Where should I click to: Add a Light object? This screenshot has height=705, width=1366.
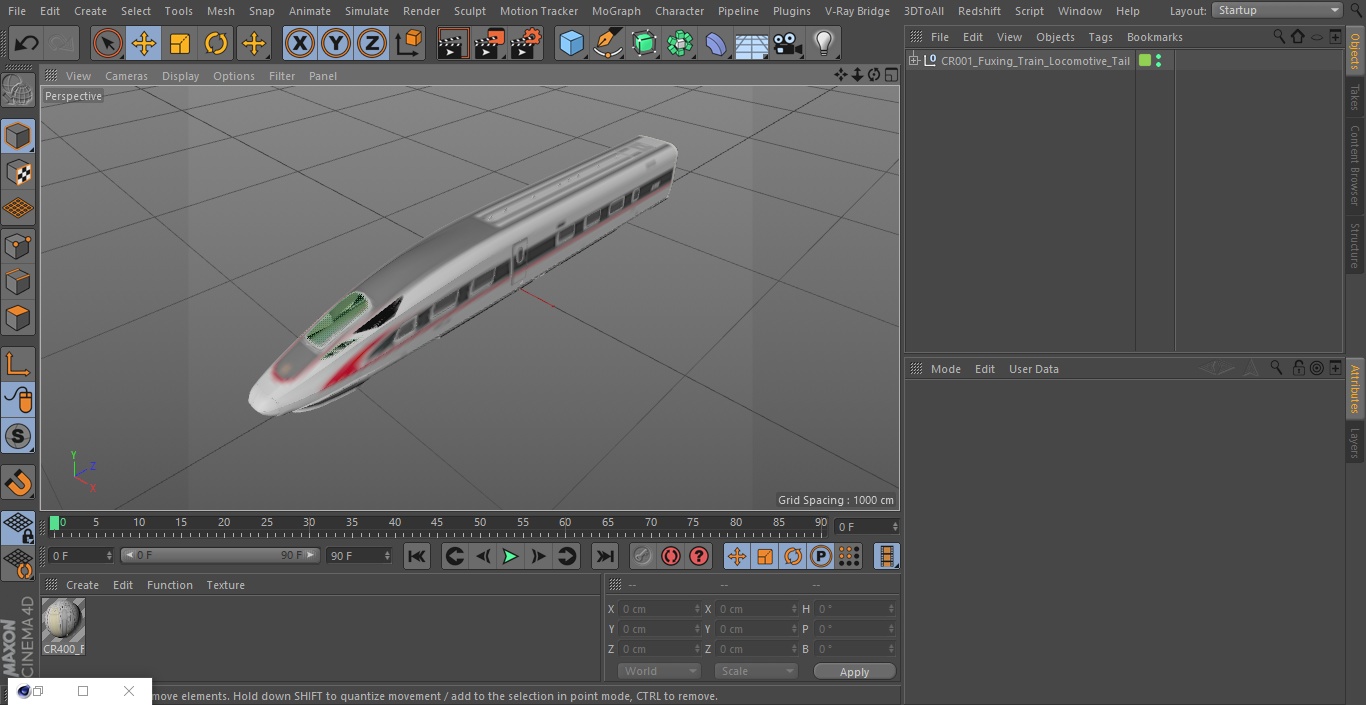(824, 43)
